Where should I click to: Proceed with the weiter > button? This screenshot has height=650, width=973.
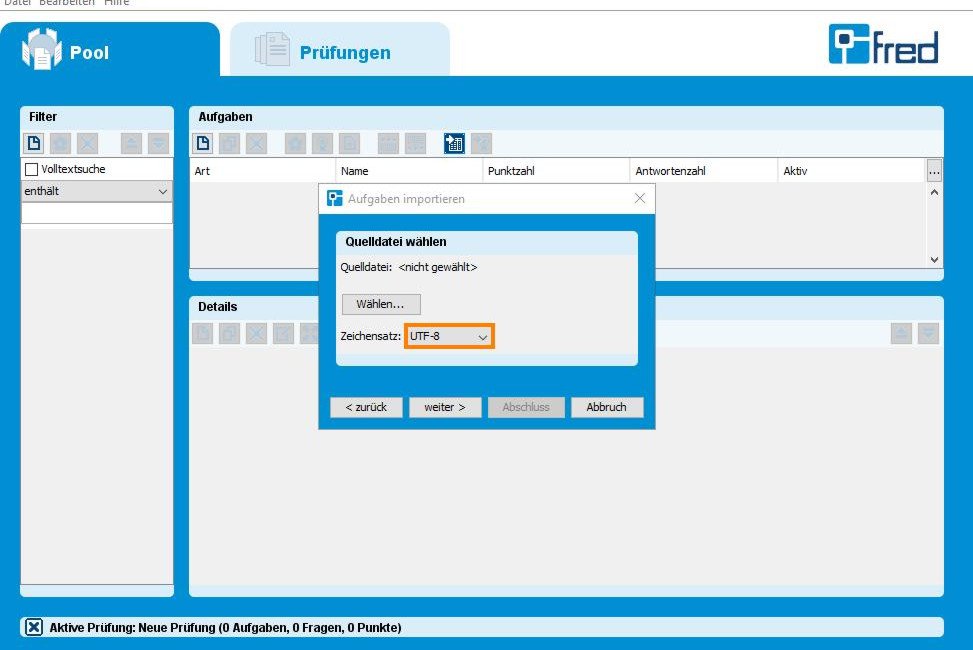coord(445,407)
